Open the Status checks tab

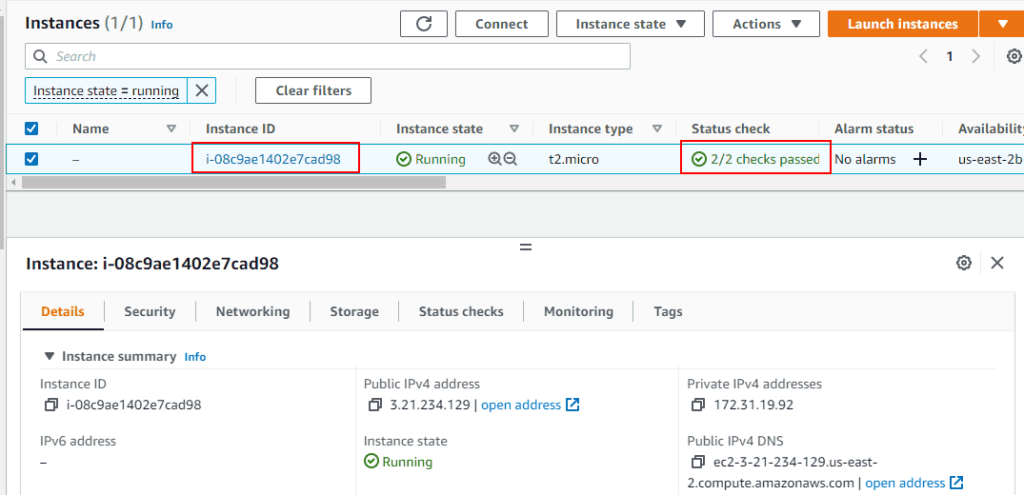[x=460, y=311]
